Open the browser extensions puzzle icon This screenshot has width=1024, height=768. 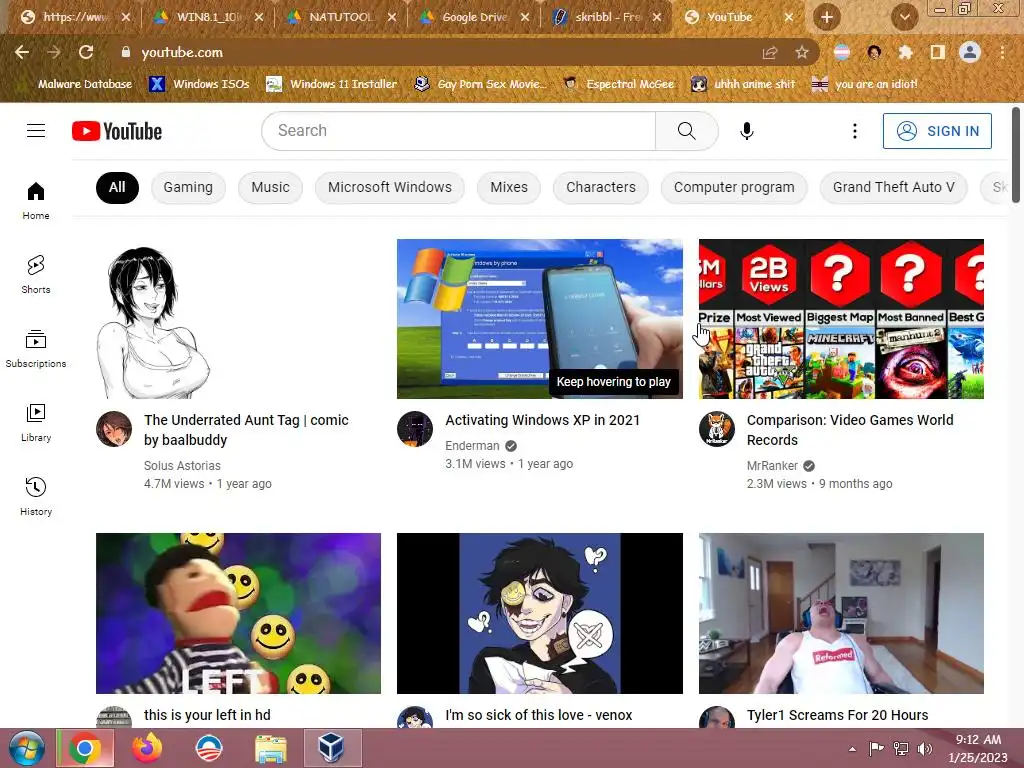click(906, 52)
